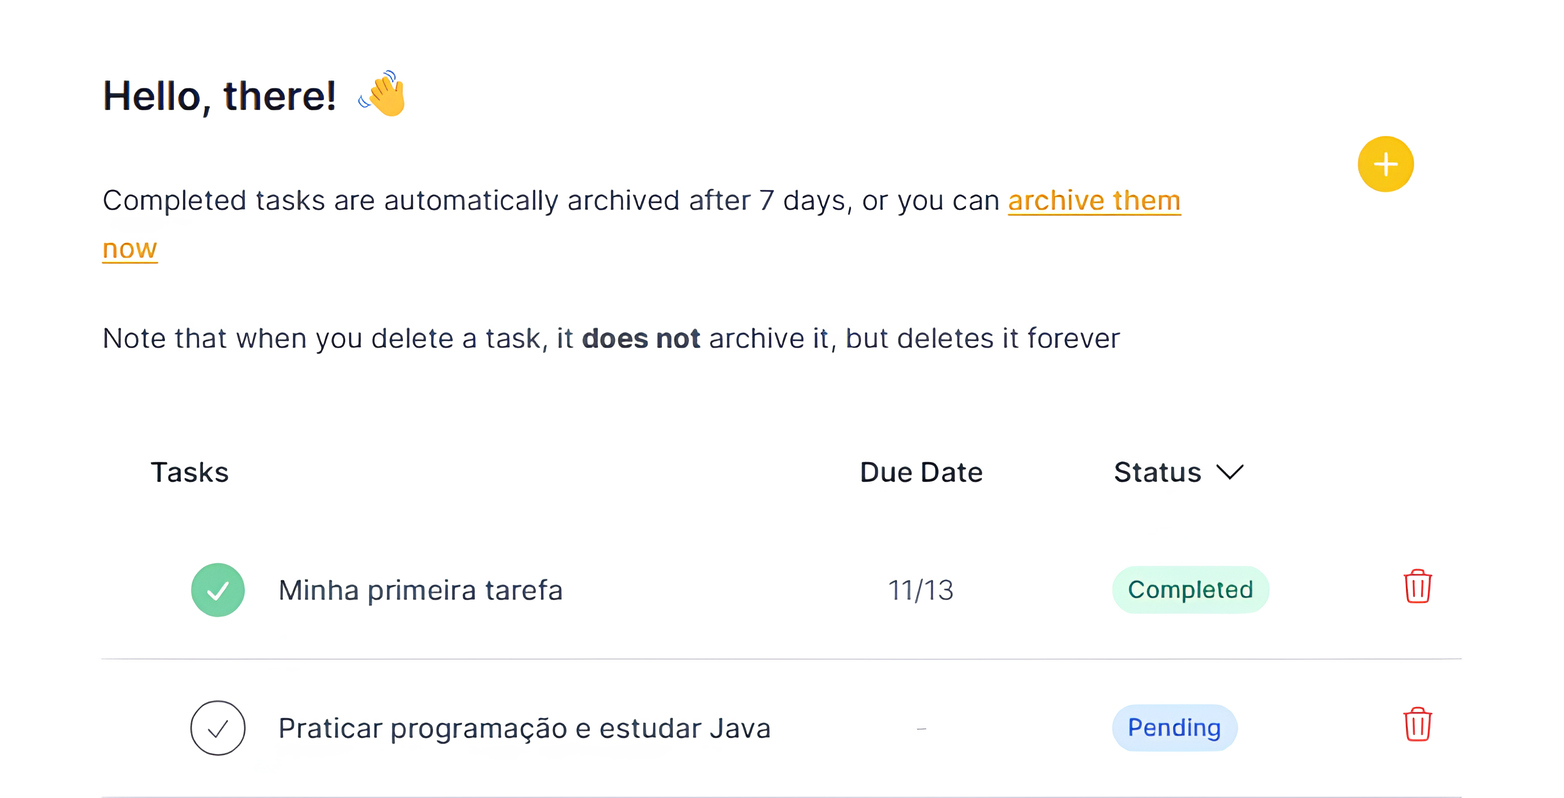1564x798 pixels.
Task: Click the Tasks column header
Action: [x=190, y=472]
